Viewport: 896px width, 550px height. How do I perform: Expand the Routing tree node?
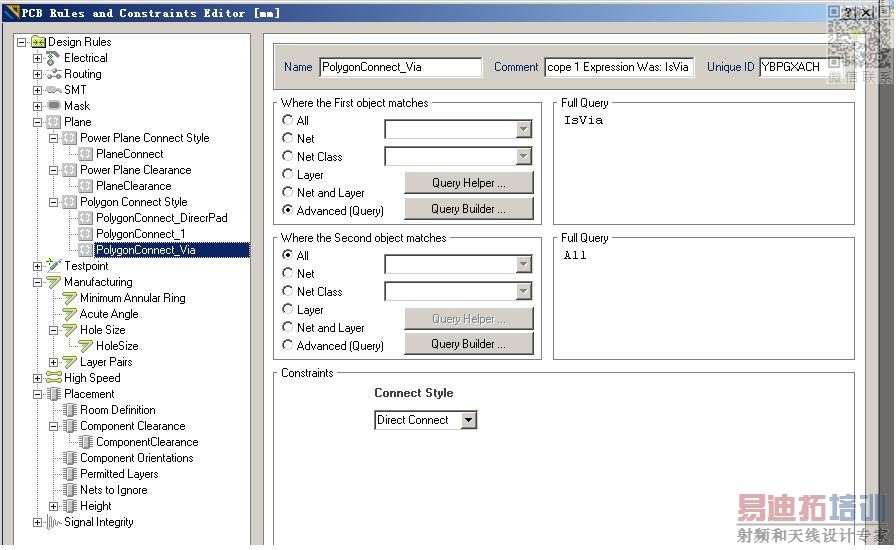point(37,74)
